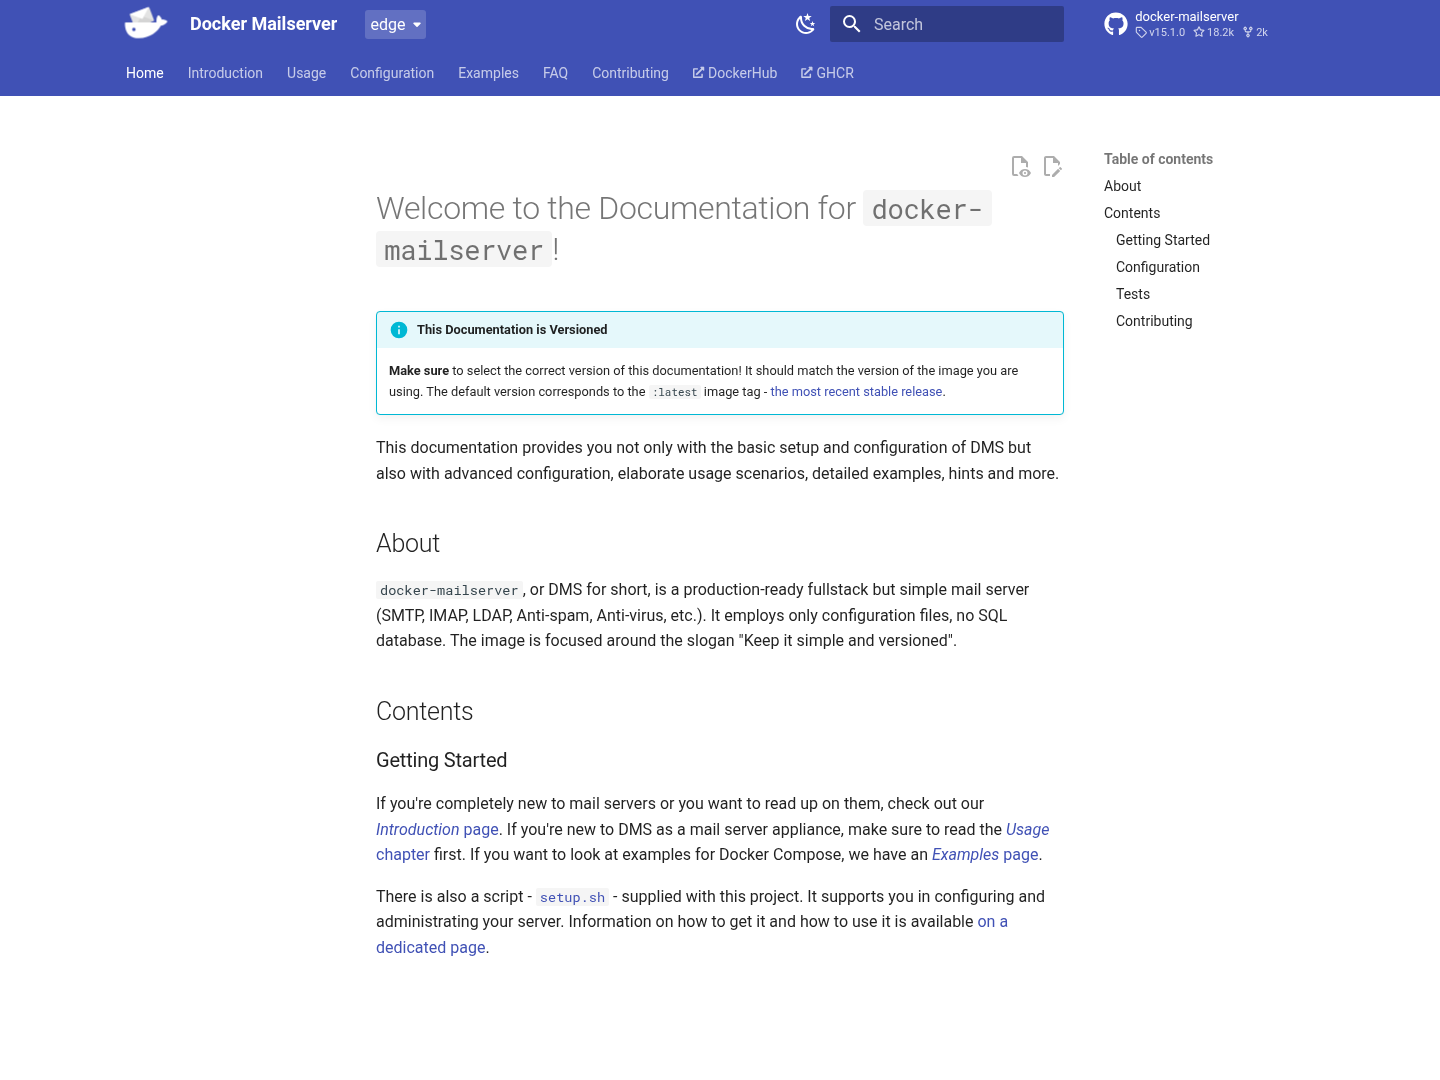Switch to the Usage tab
This screenshot has height=1080, width=1440.
(306, 73)
